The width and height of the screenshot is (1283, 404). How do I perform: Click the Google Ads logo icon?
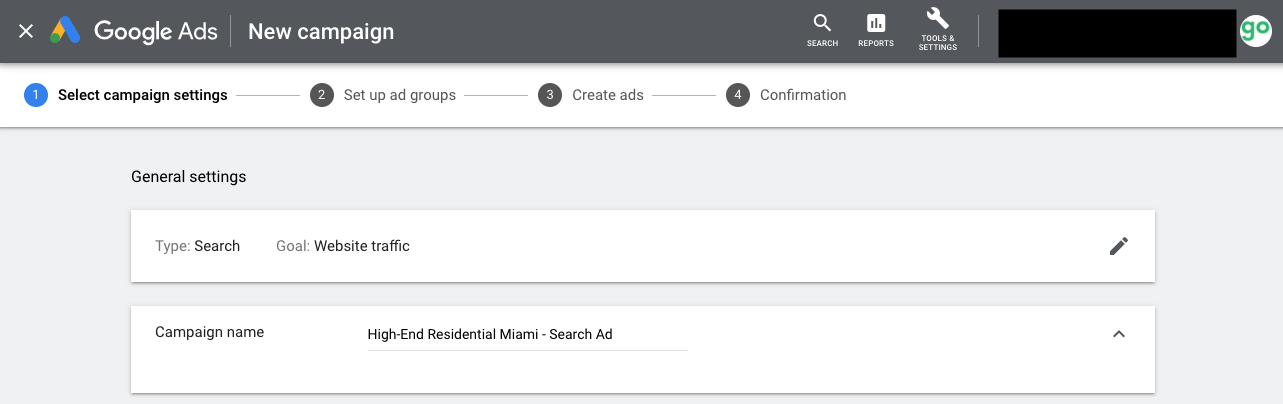66,31
